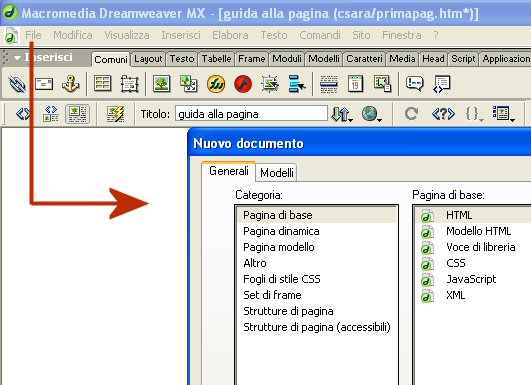Open the Sito menu
The image size is (531, 385).
361,35
